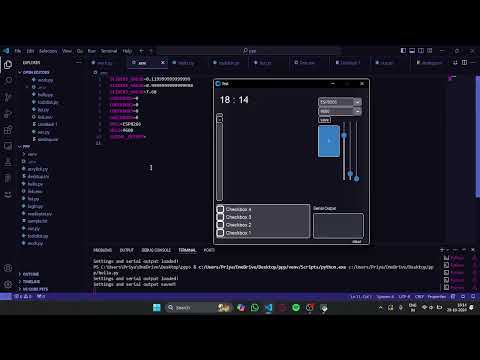
Task: Open Copilot icon in the taskbar
Action: click(241, 307)
